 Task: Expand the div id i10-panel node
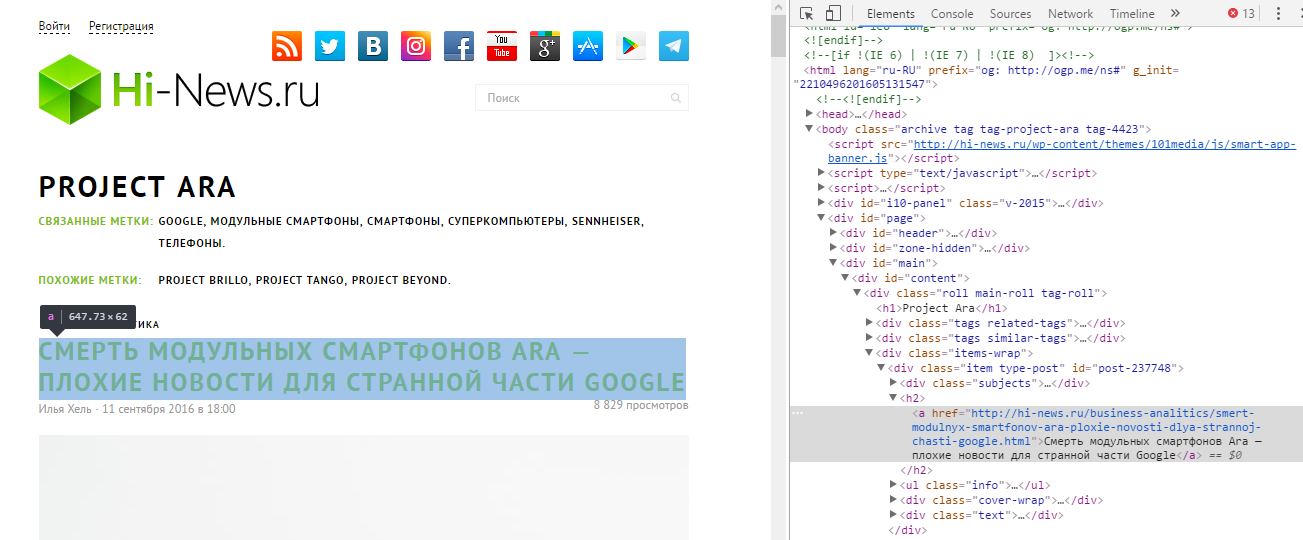pyautogui.click(x=822, y=203)
